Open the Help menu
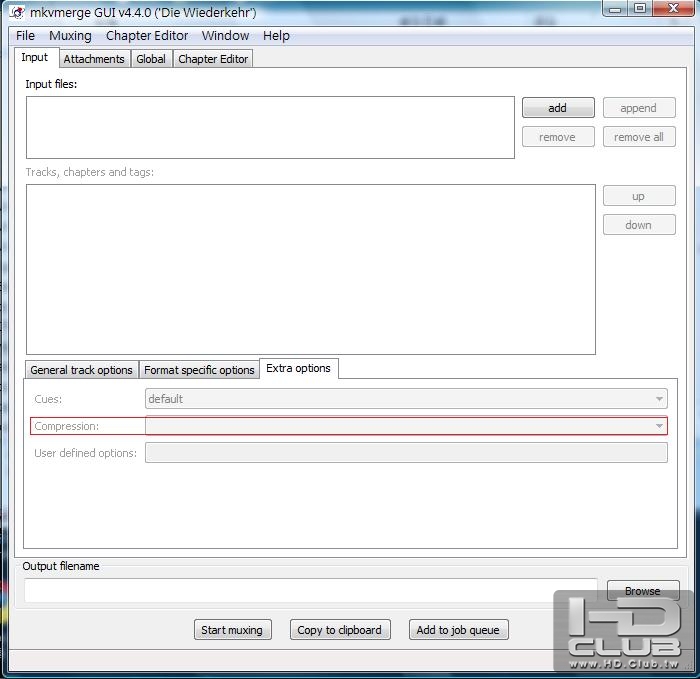This screenshot has width=700, height=679. [276, 36]
